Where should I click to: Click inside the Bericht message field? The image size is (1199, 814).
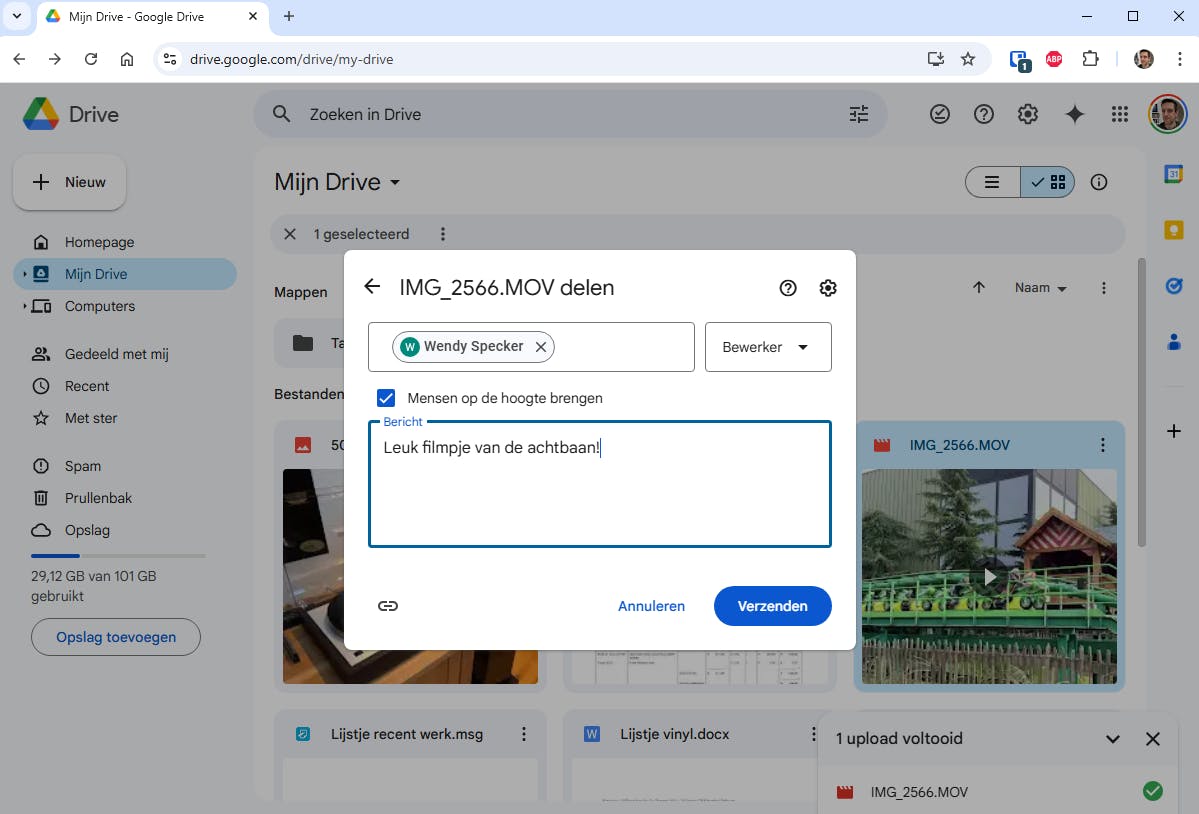pyautogui.click(x=600, y=484)
